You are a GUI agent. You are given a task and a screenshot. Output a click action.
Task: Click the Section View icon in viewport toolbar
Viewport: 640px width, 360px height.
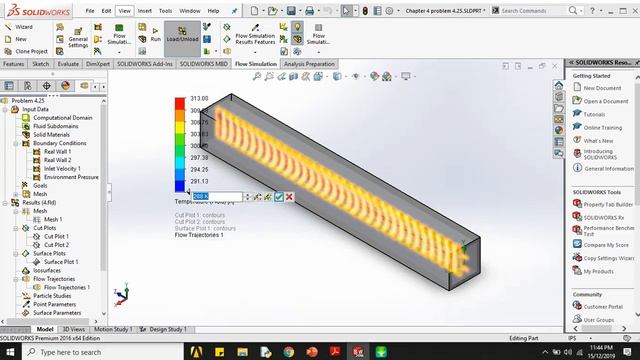(x=293, y=76)
